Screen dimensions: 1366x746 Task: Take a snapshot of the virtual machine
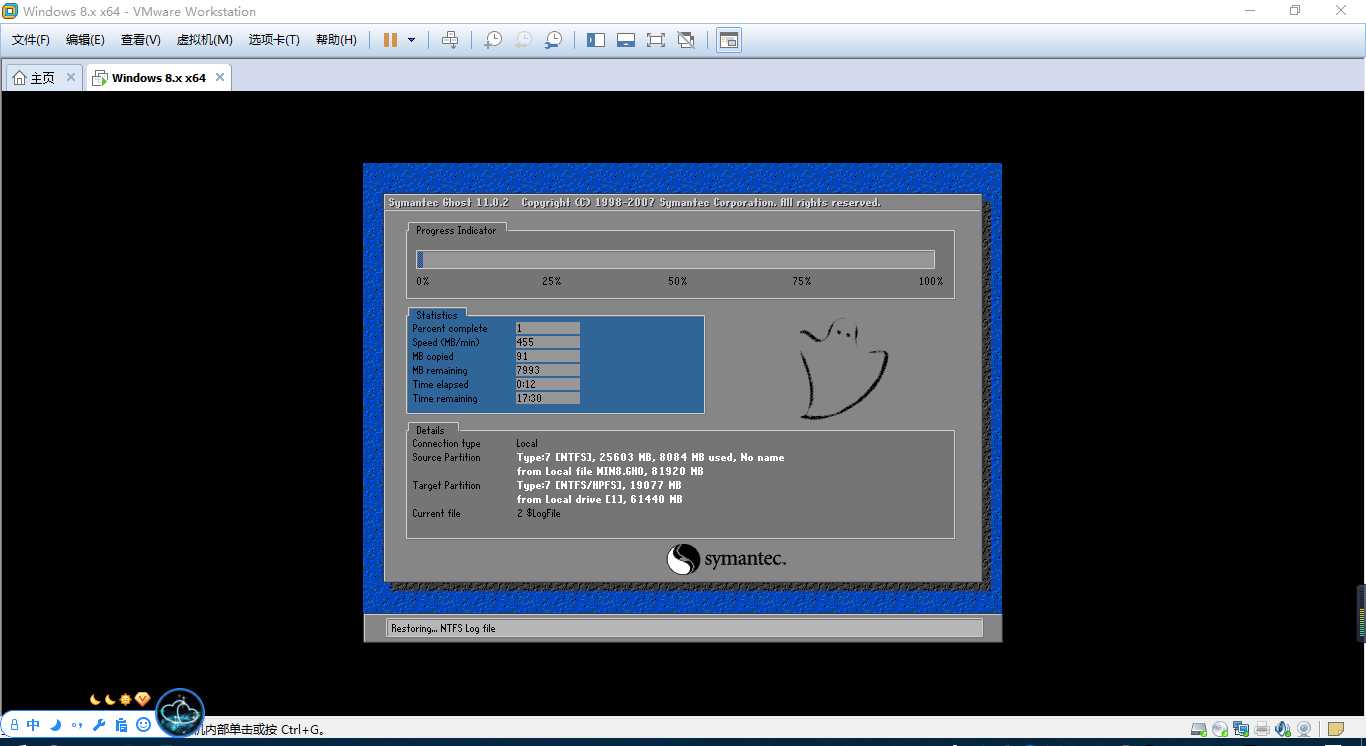493,40
